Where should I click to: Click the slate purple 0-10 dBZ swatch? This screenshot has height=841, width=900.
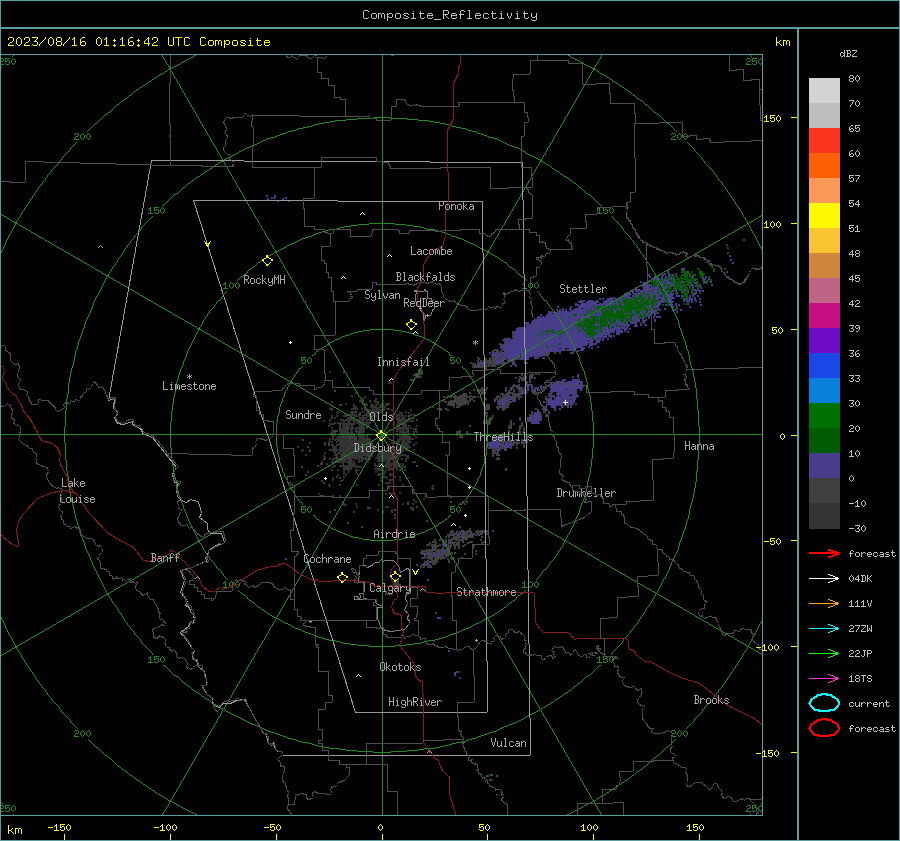click(824, 466)
